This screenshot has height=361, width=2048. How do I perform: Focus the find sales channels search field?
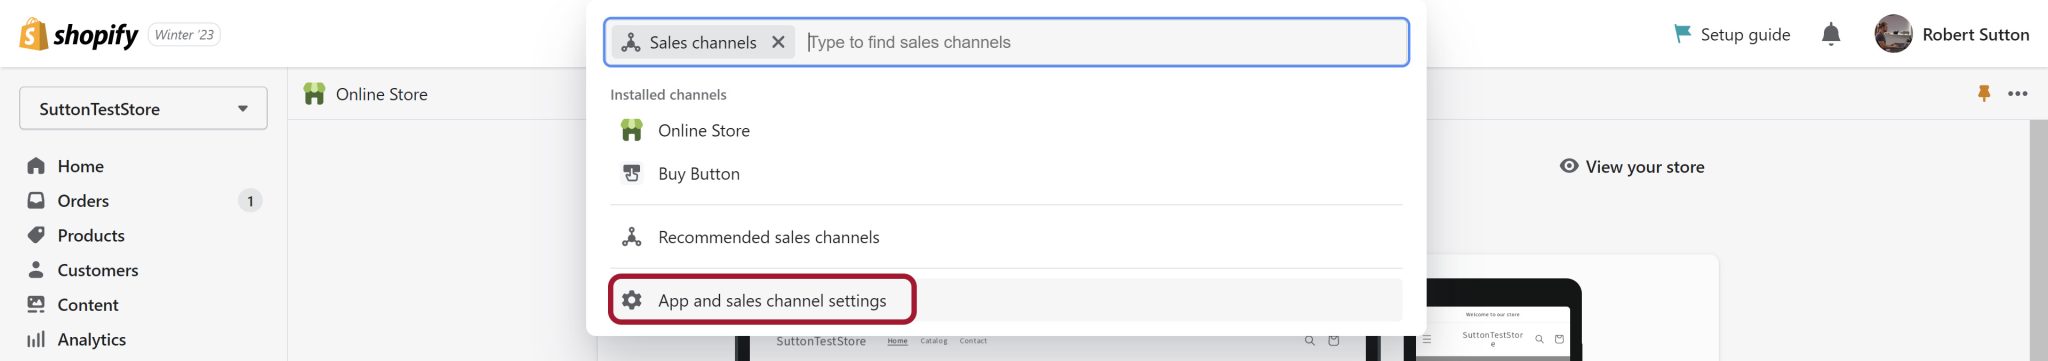(x=1104, y=42)
